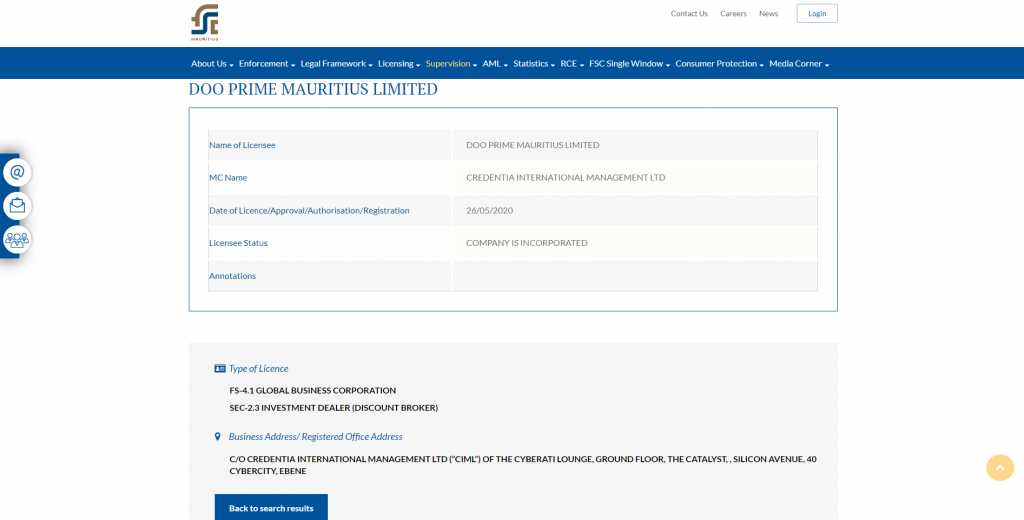Image resolution: width=1024 pixels, height=520 pixels.
Task: Click the Type of Licence card icon
Action: (x=220, y=369)
